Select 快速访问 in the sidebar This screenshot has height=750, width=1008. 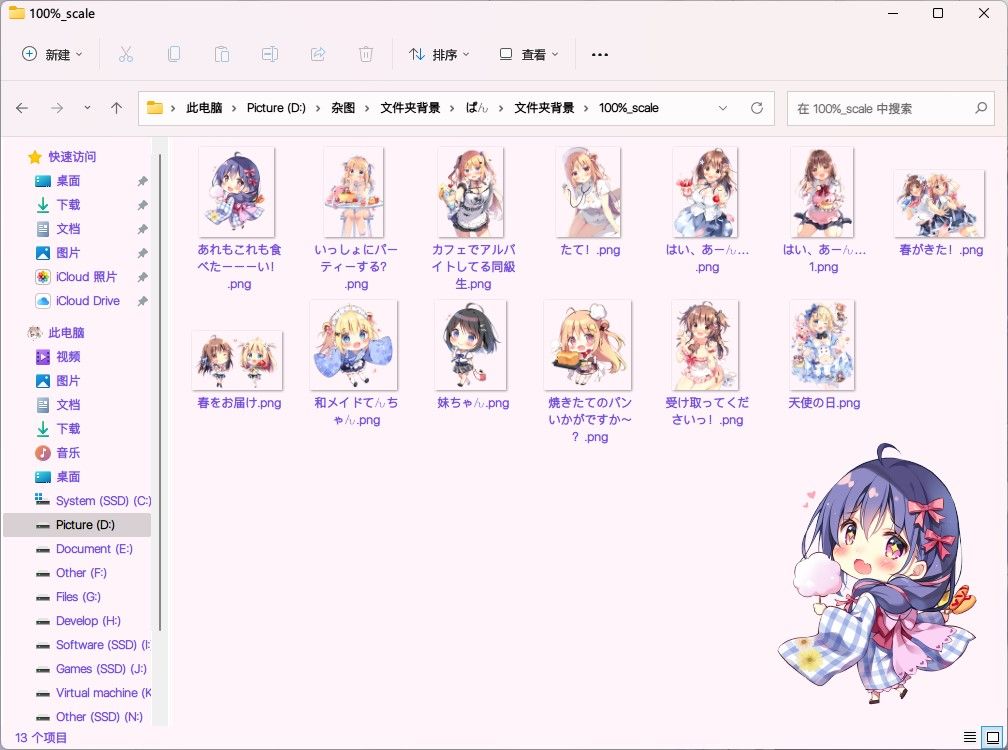point(72,157)
